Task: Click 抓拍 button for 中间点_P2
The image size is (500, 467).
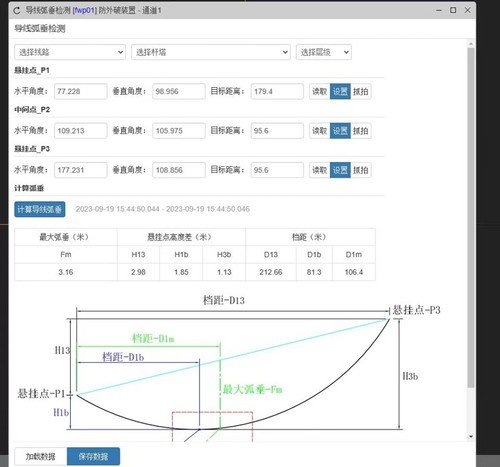Action: 361,131
